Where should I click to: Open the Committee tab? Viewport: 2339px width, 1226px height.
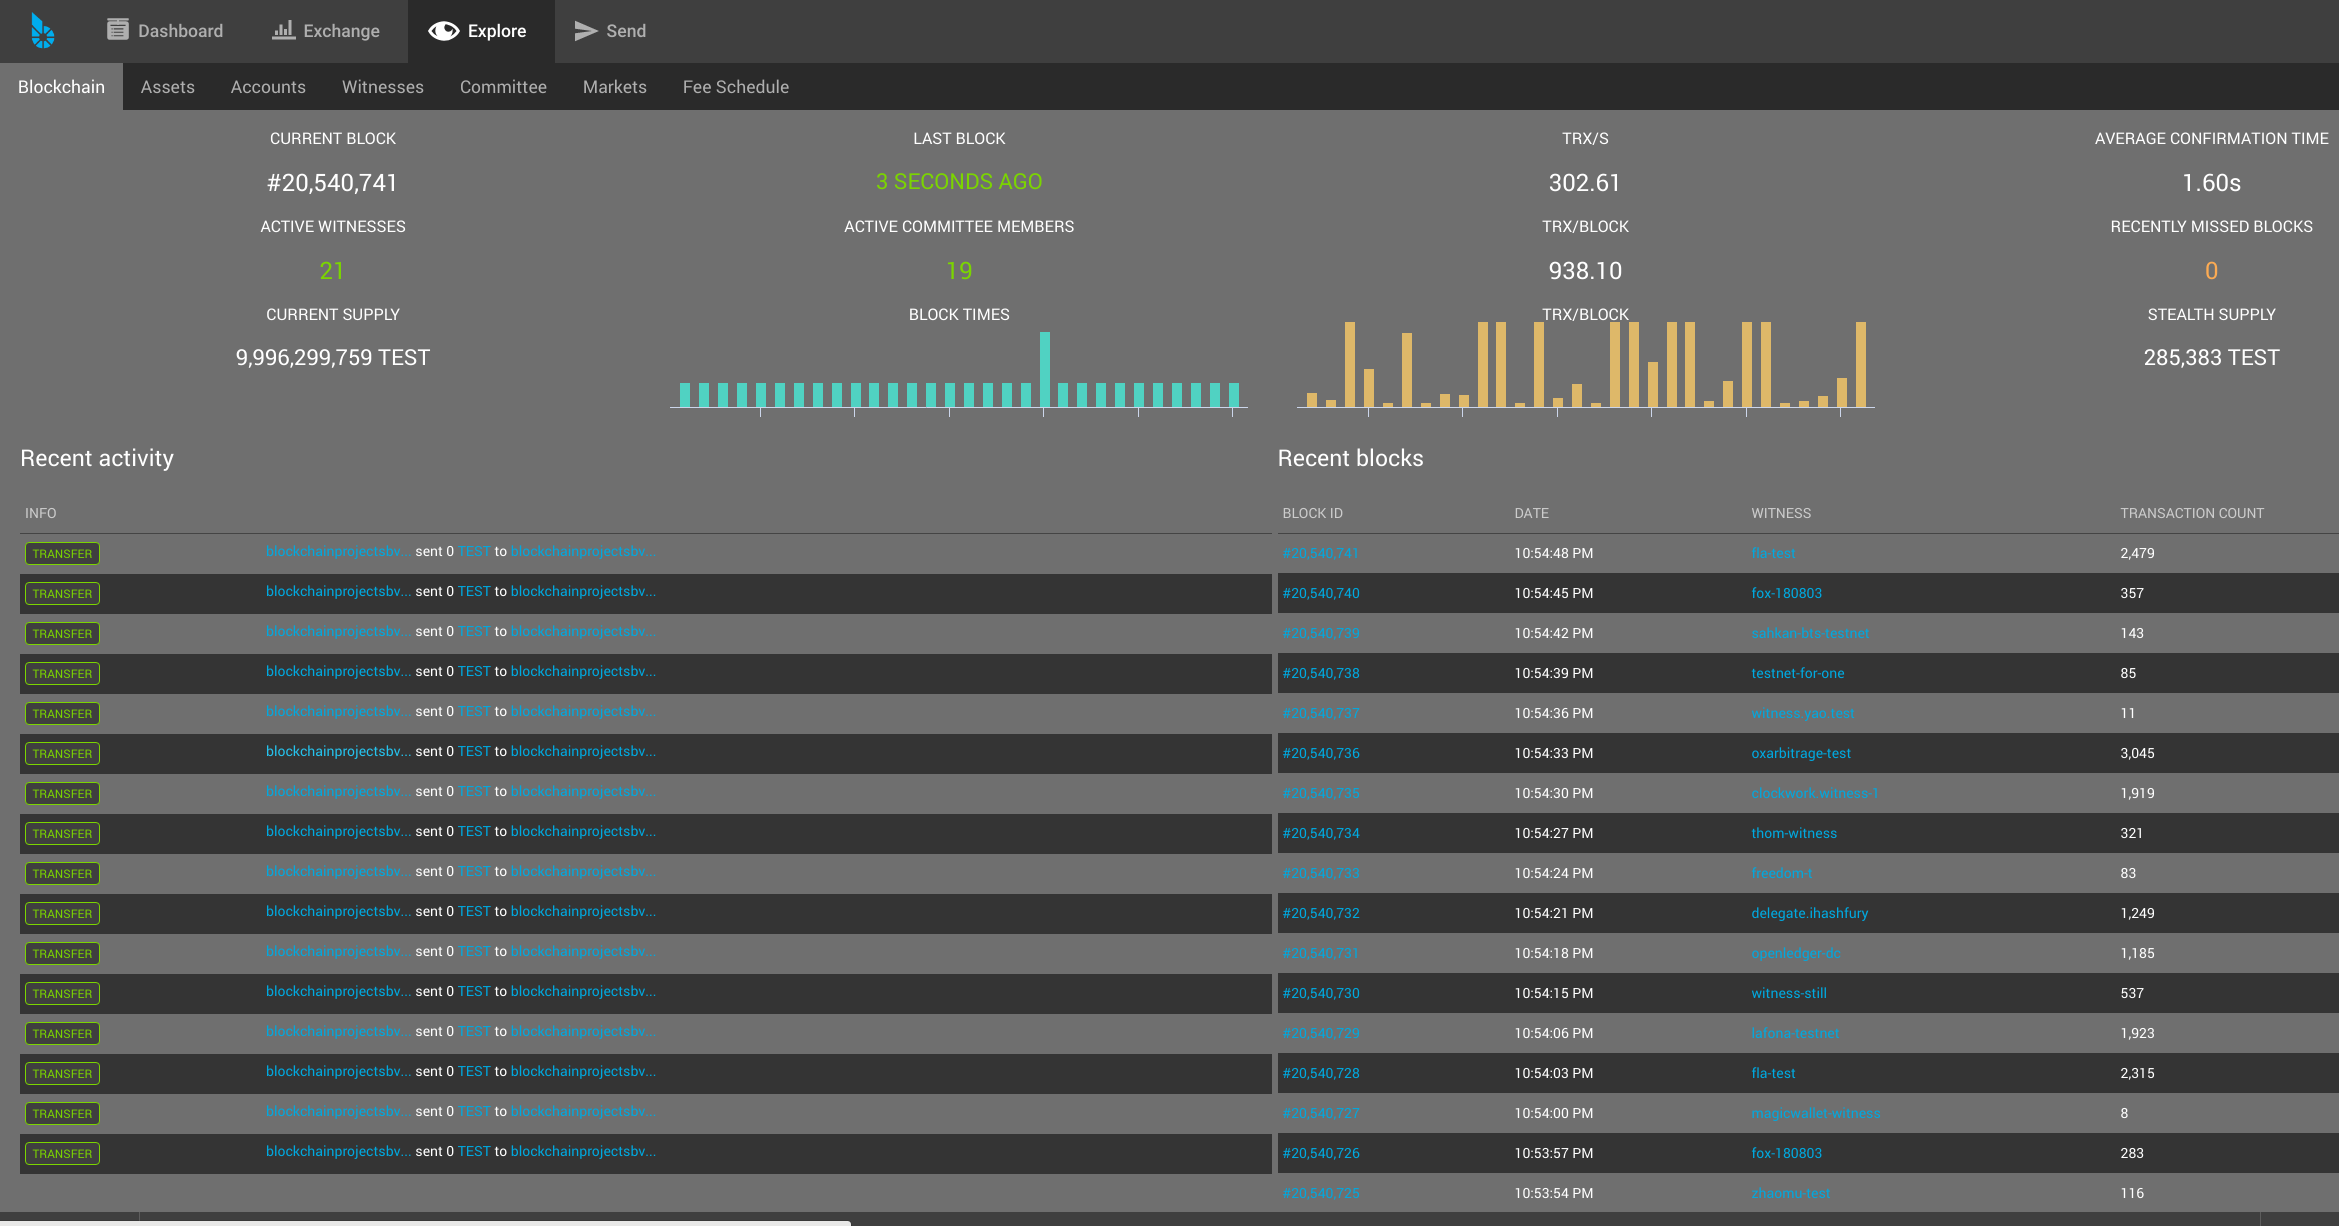tap(503, 87)
